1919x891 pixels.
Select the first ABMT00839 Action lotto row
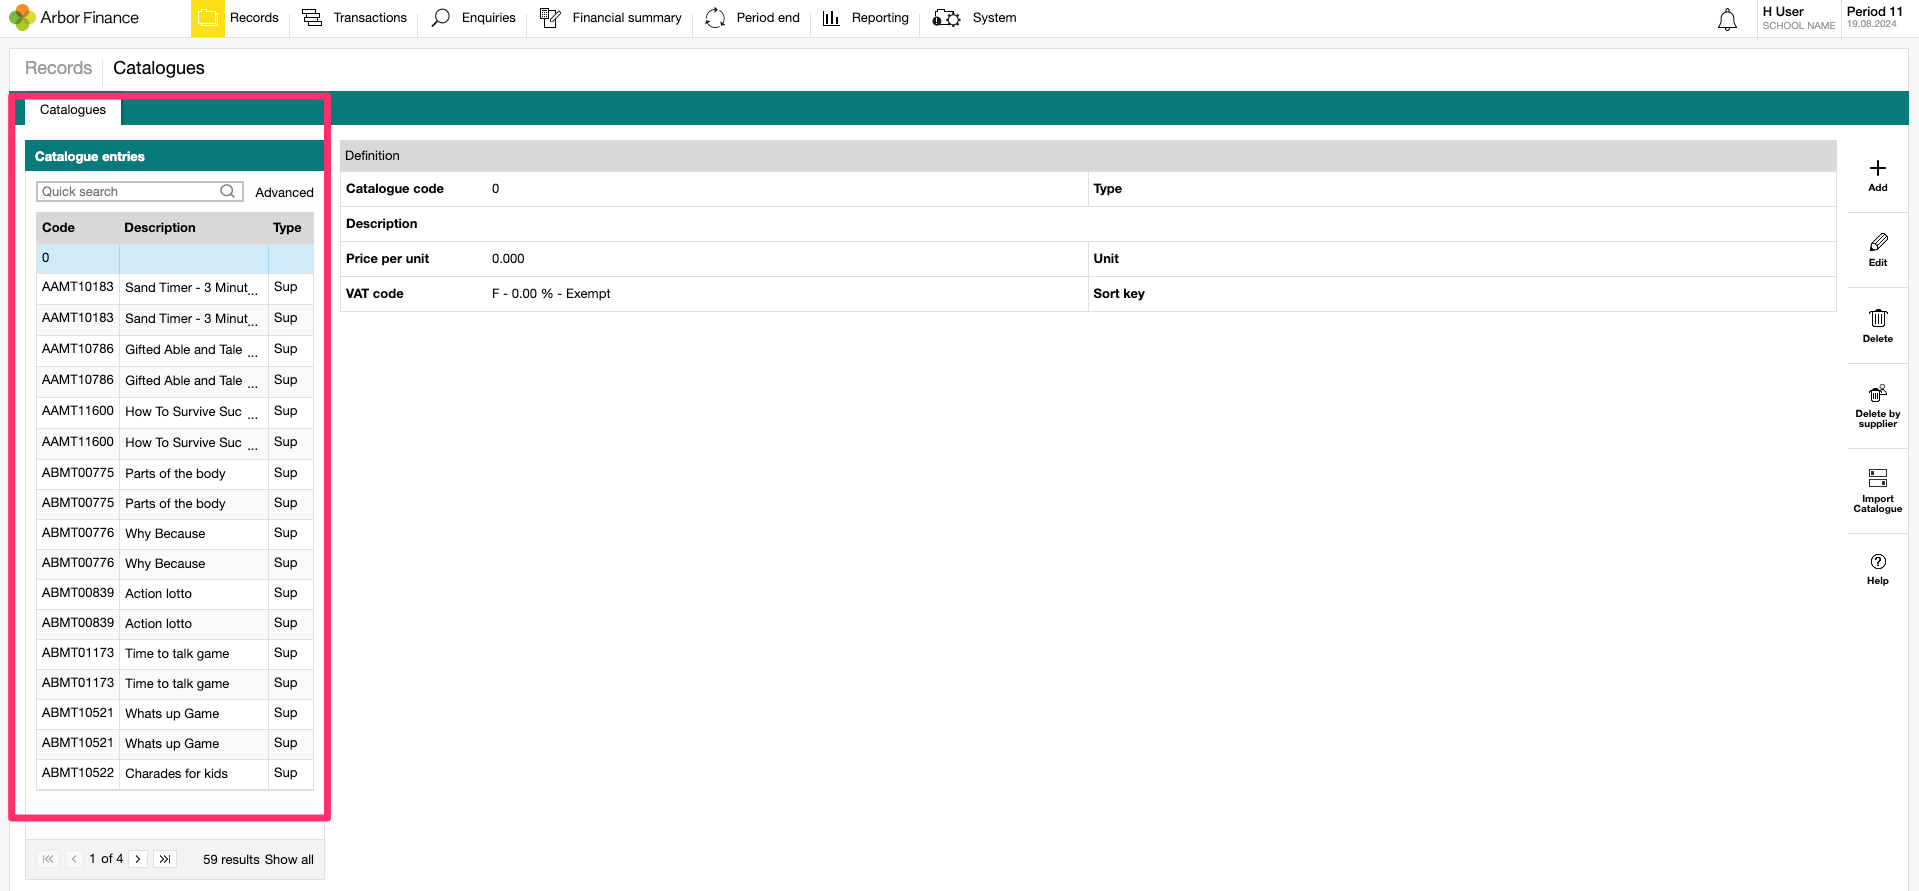pyautogui.click(x=175, y=593)
